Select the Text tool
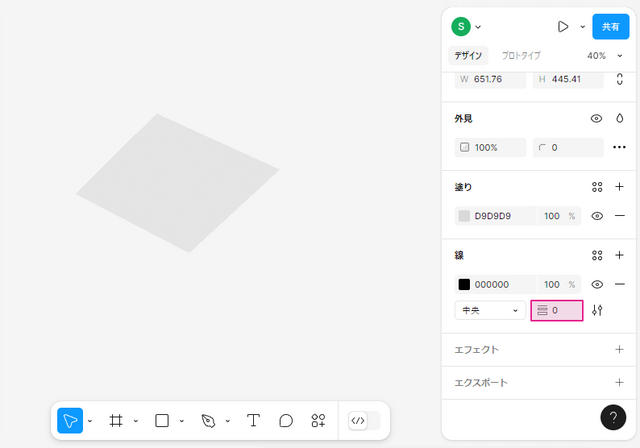Image resolution: width=640 pixels, height=448 pixels. tap(253, 420)
